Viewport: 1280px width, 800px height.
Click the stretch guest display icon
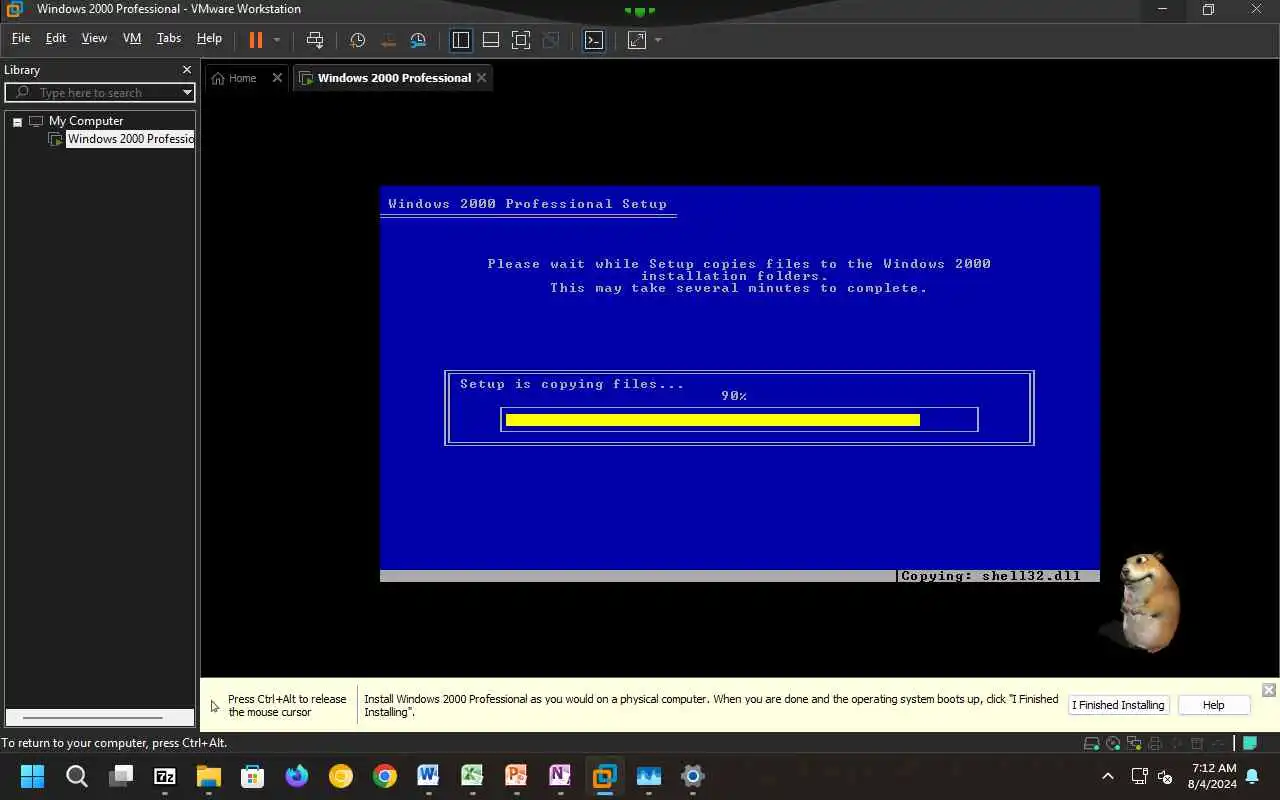click(x=637, y=40)
